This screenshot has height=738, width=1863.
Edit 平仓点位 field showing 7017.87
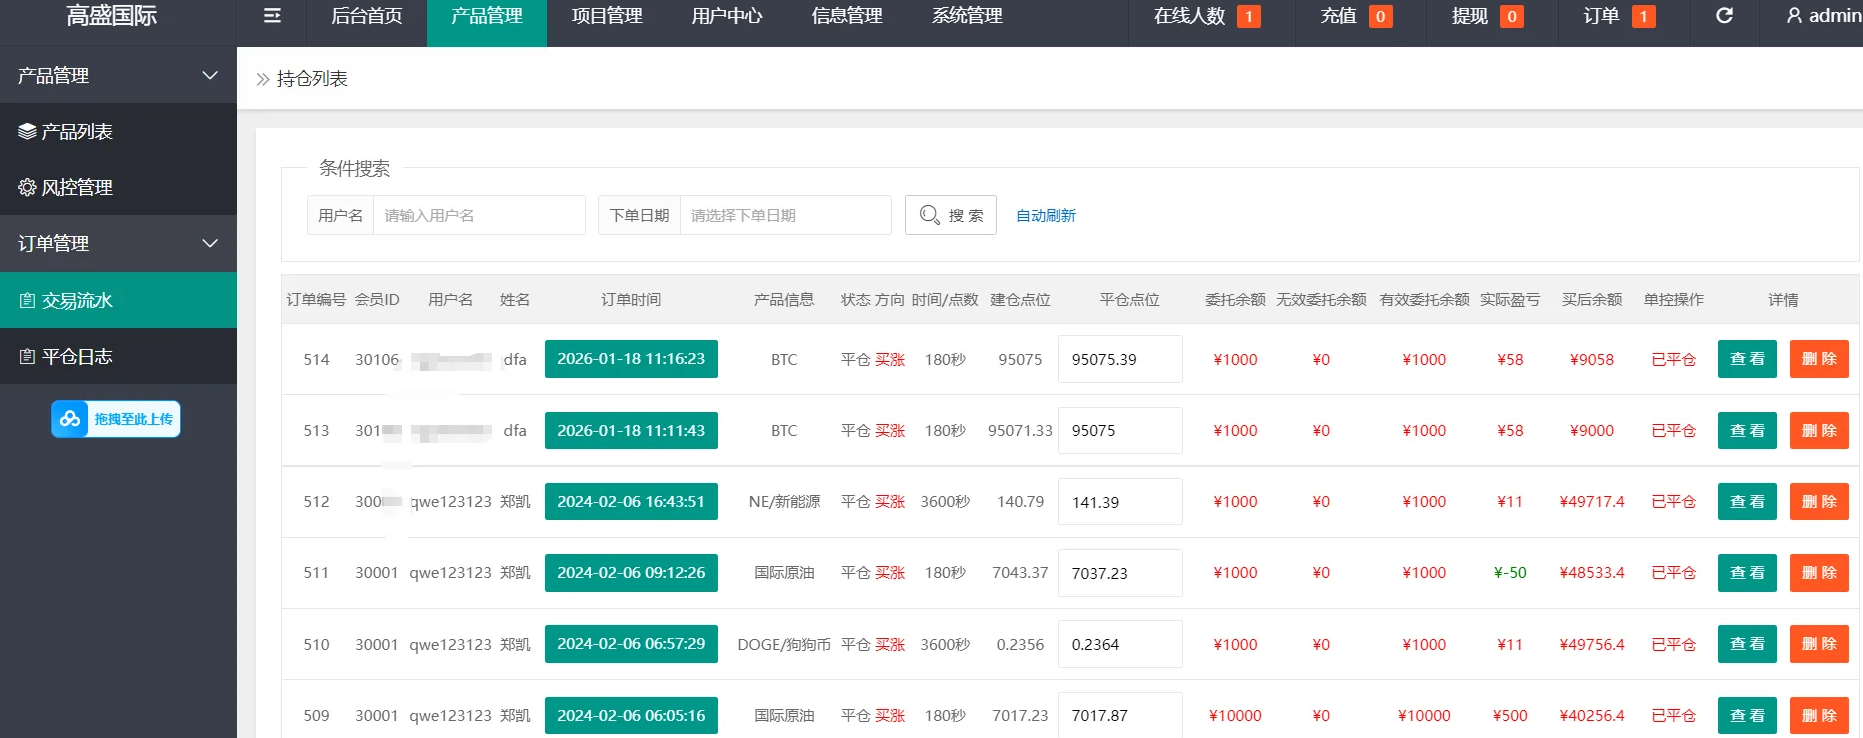coord(1120,716)
